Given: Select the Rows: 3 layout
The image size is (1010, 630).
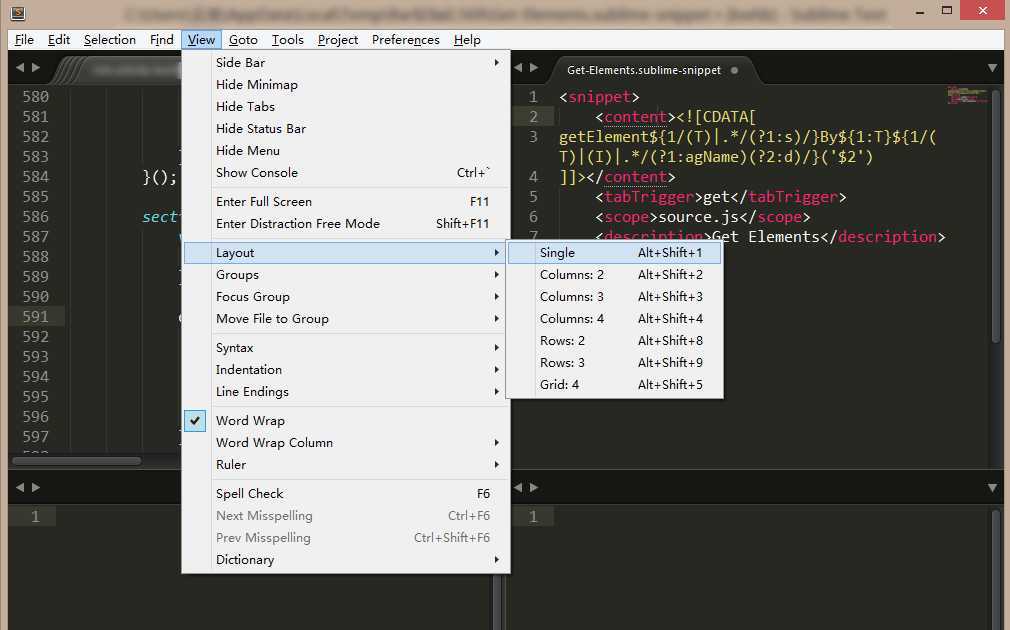Looking at the screenshot, I should pyautogui.click(x=615, y=362).
